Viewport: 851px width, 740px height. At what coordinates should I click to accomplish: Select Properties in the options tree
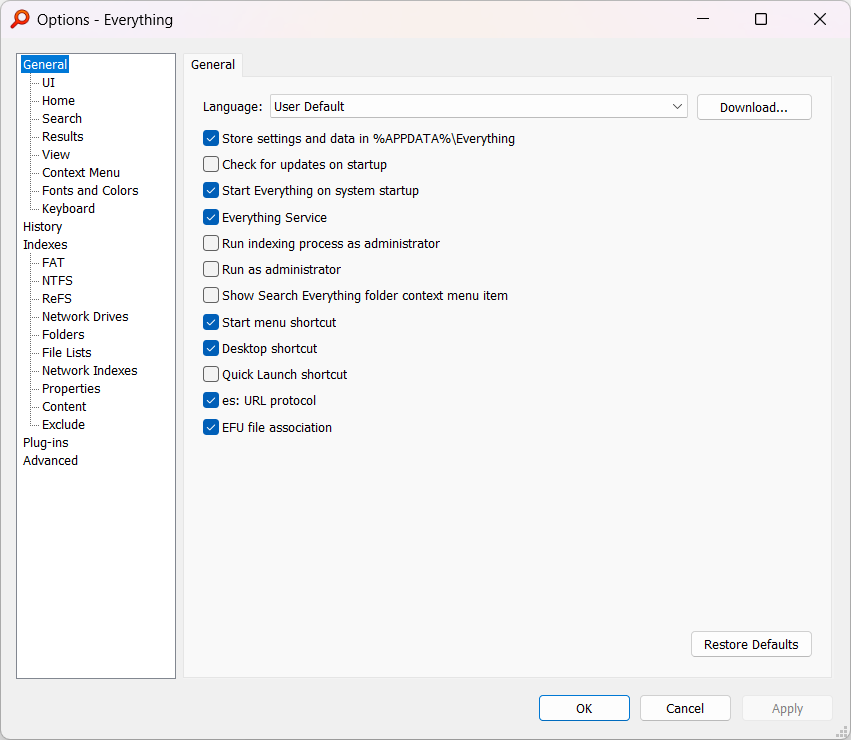tap(71, 388)
